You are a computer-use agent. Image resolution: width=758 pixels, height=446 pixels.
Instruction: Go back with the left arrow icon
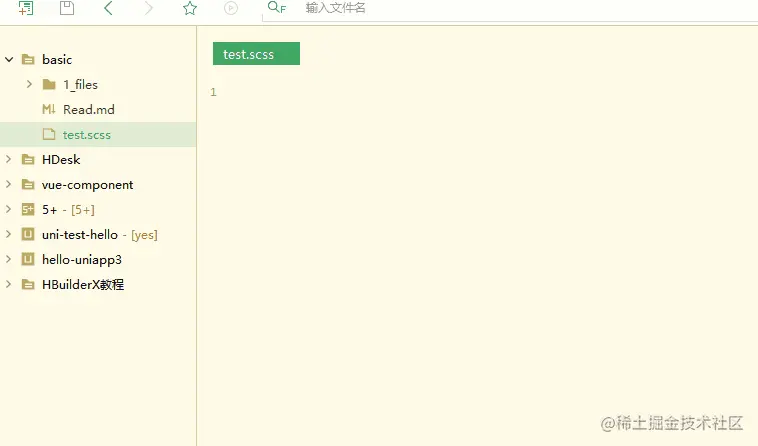[x=108, y=8]
